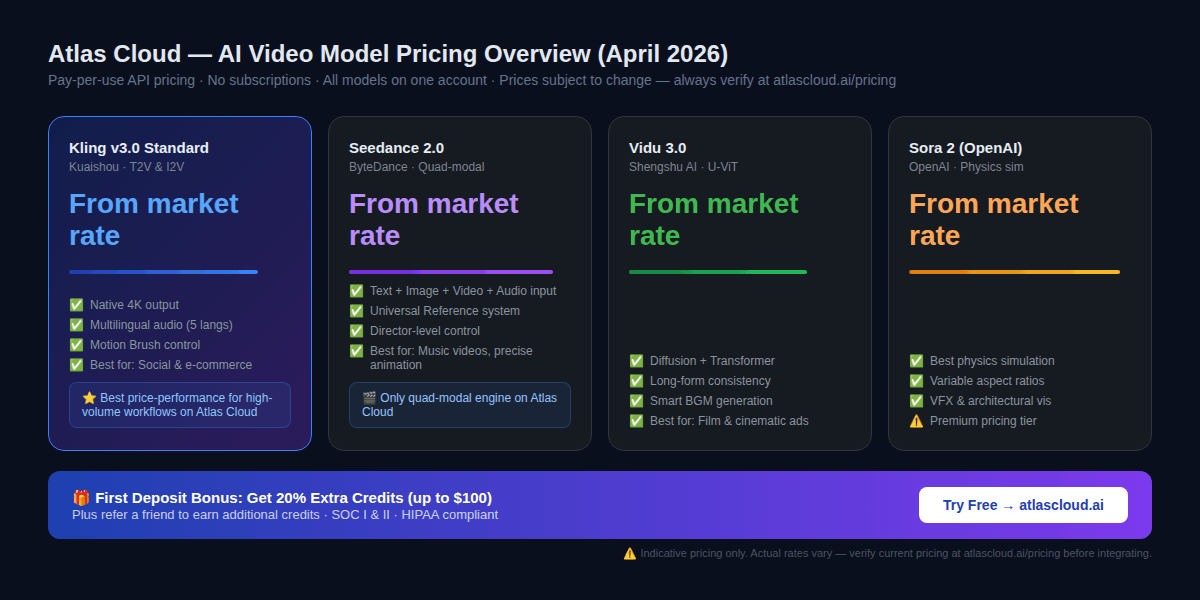Click the green gradient bar under Vidu pricing

click(717, 271)
